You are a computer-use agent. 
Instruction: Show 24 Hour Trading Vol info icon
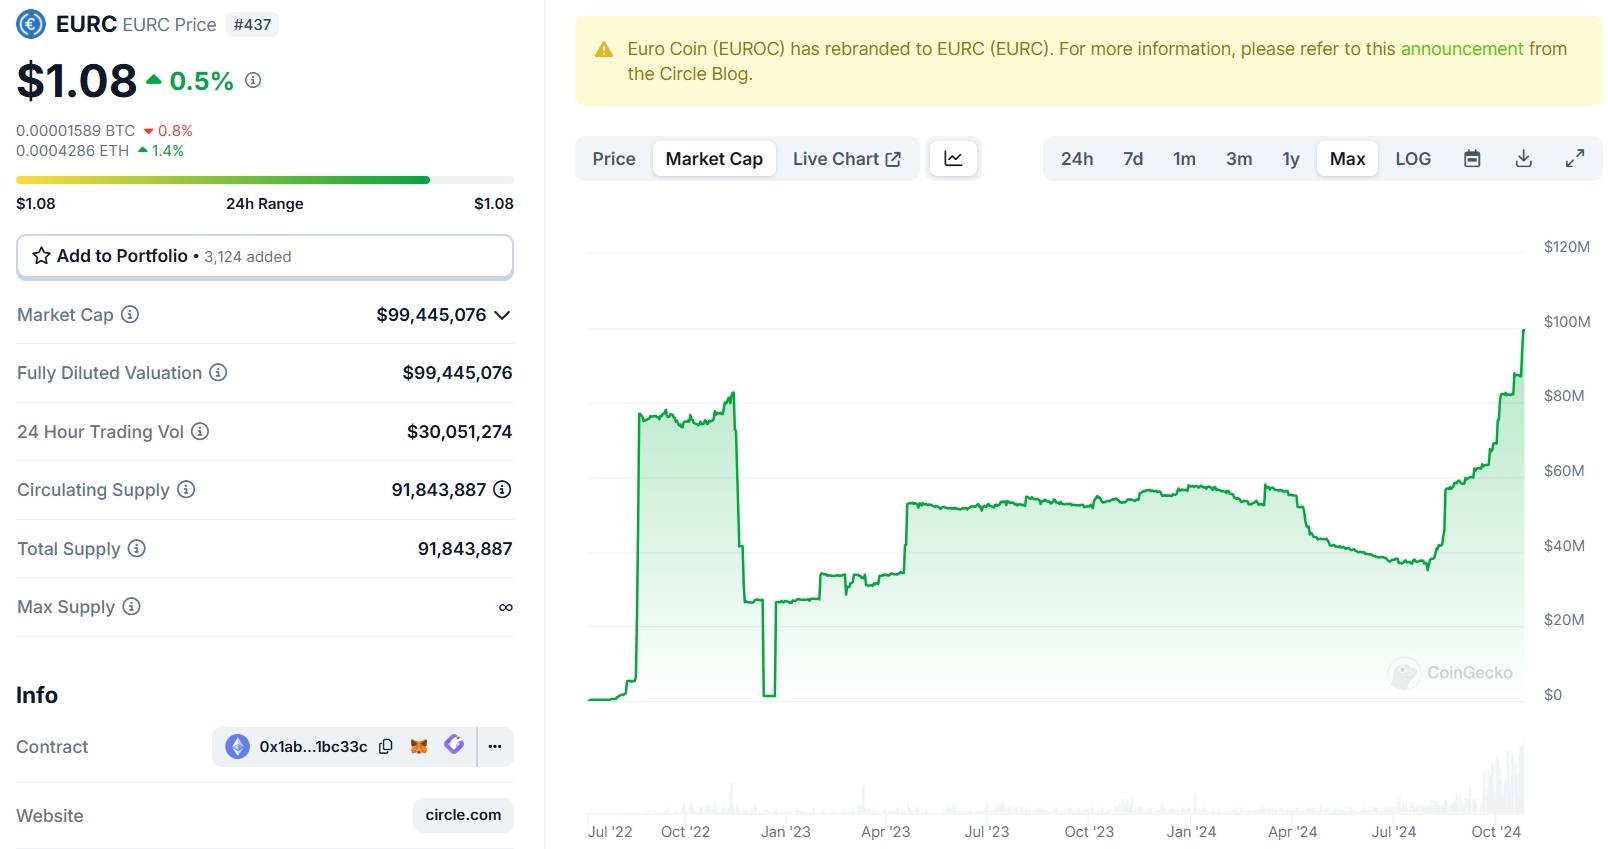(200, 431)
